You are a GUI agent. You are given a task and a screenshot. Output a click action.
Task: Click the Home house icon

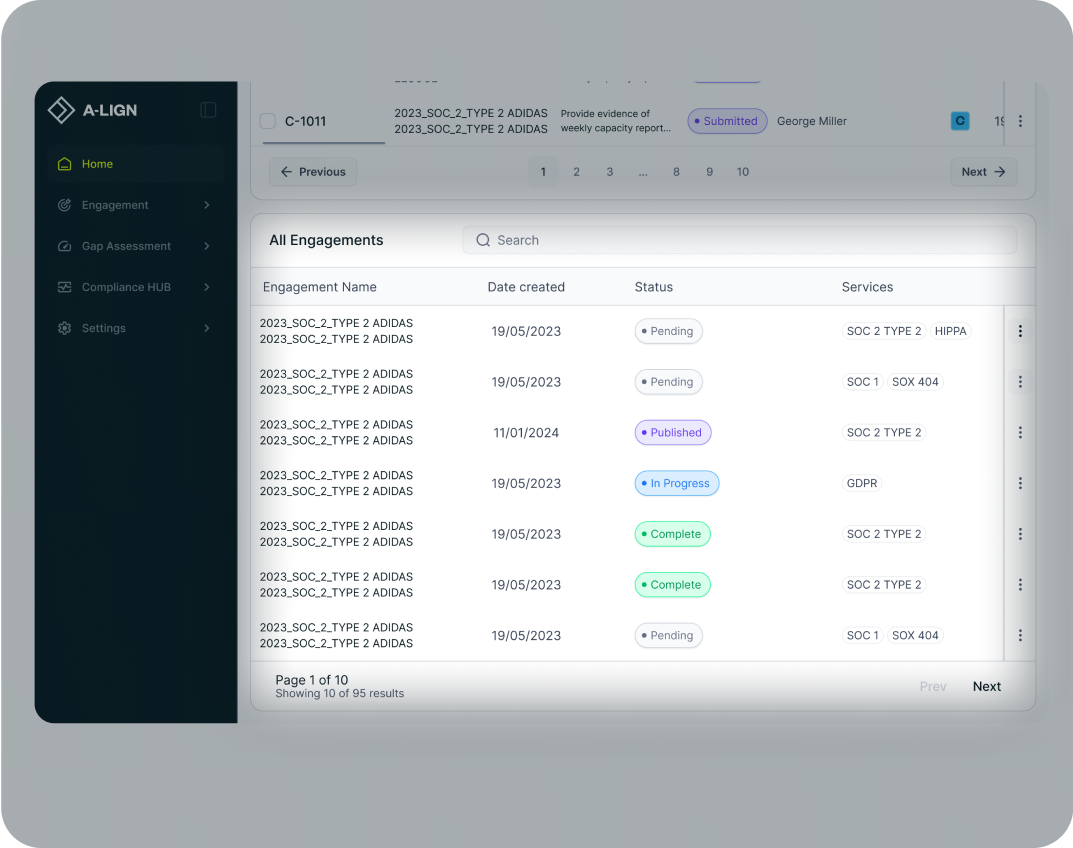point(64,164)
